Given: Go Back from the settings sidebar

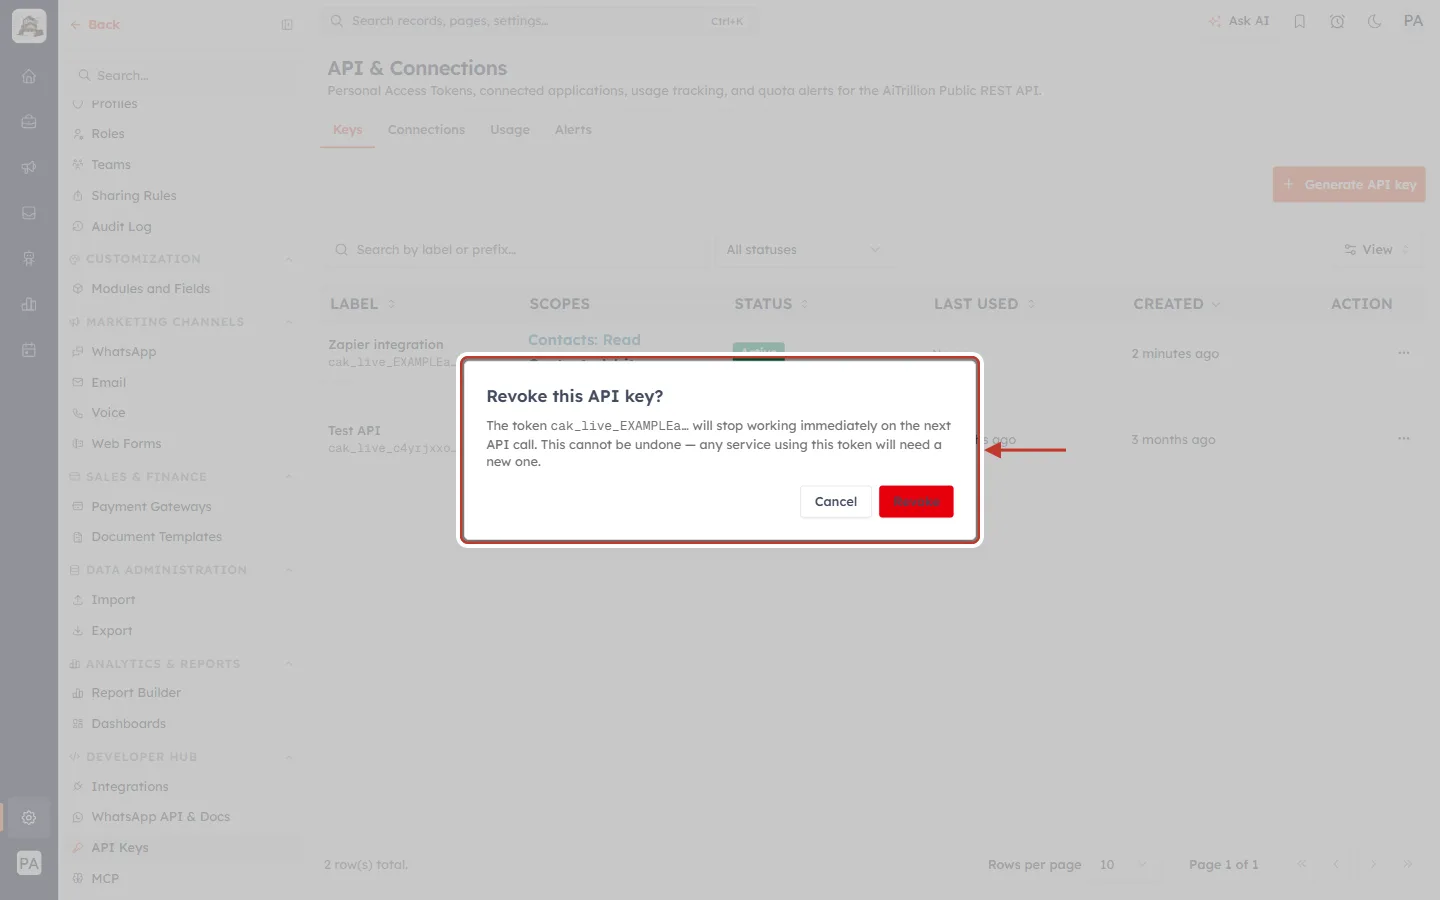Looking at the screenshot, I should tap(95, 25).
